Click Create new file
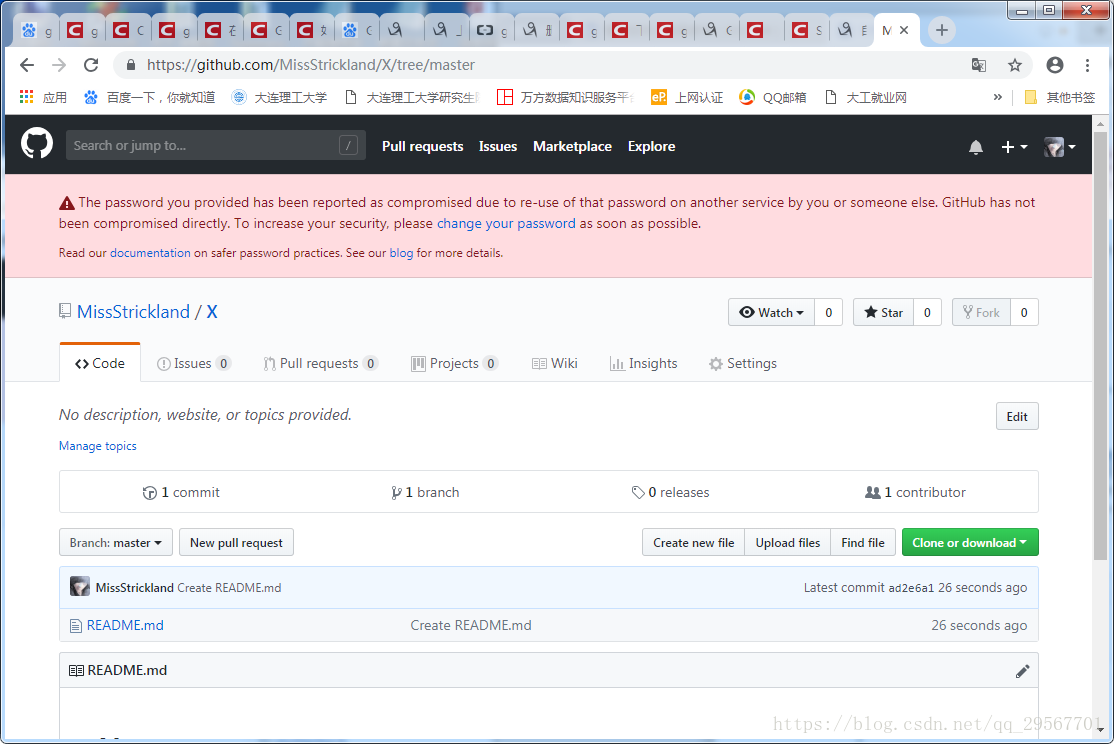 point(693,542)
